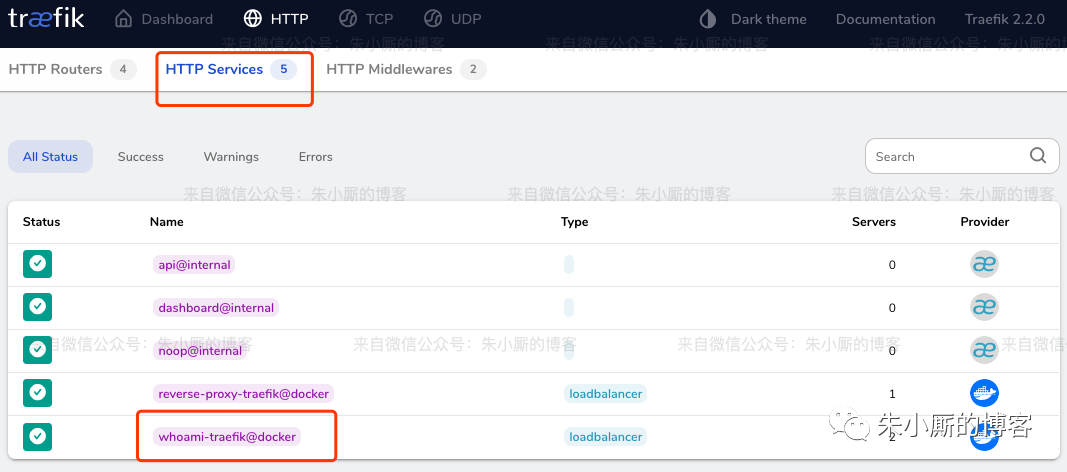Image resolution: width=1067 pixels, height=472 pixels.
Task: Click the HTTP Middlewares count badge 2
Action: coord(474,69)
